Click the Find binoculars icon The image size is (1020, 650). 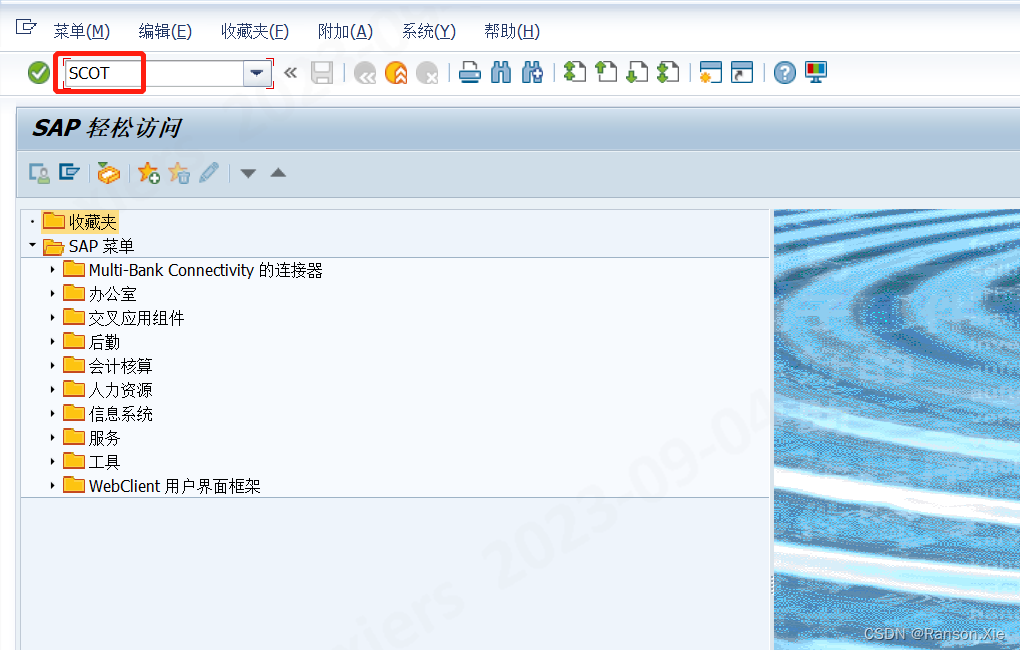[x=501, y=73]
